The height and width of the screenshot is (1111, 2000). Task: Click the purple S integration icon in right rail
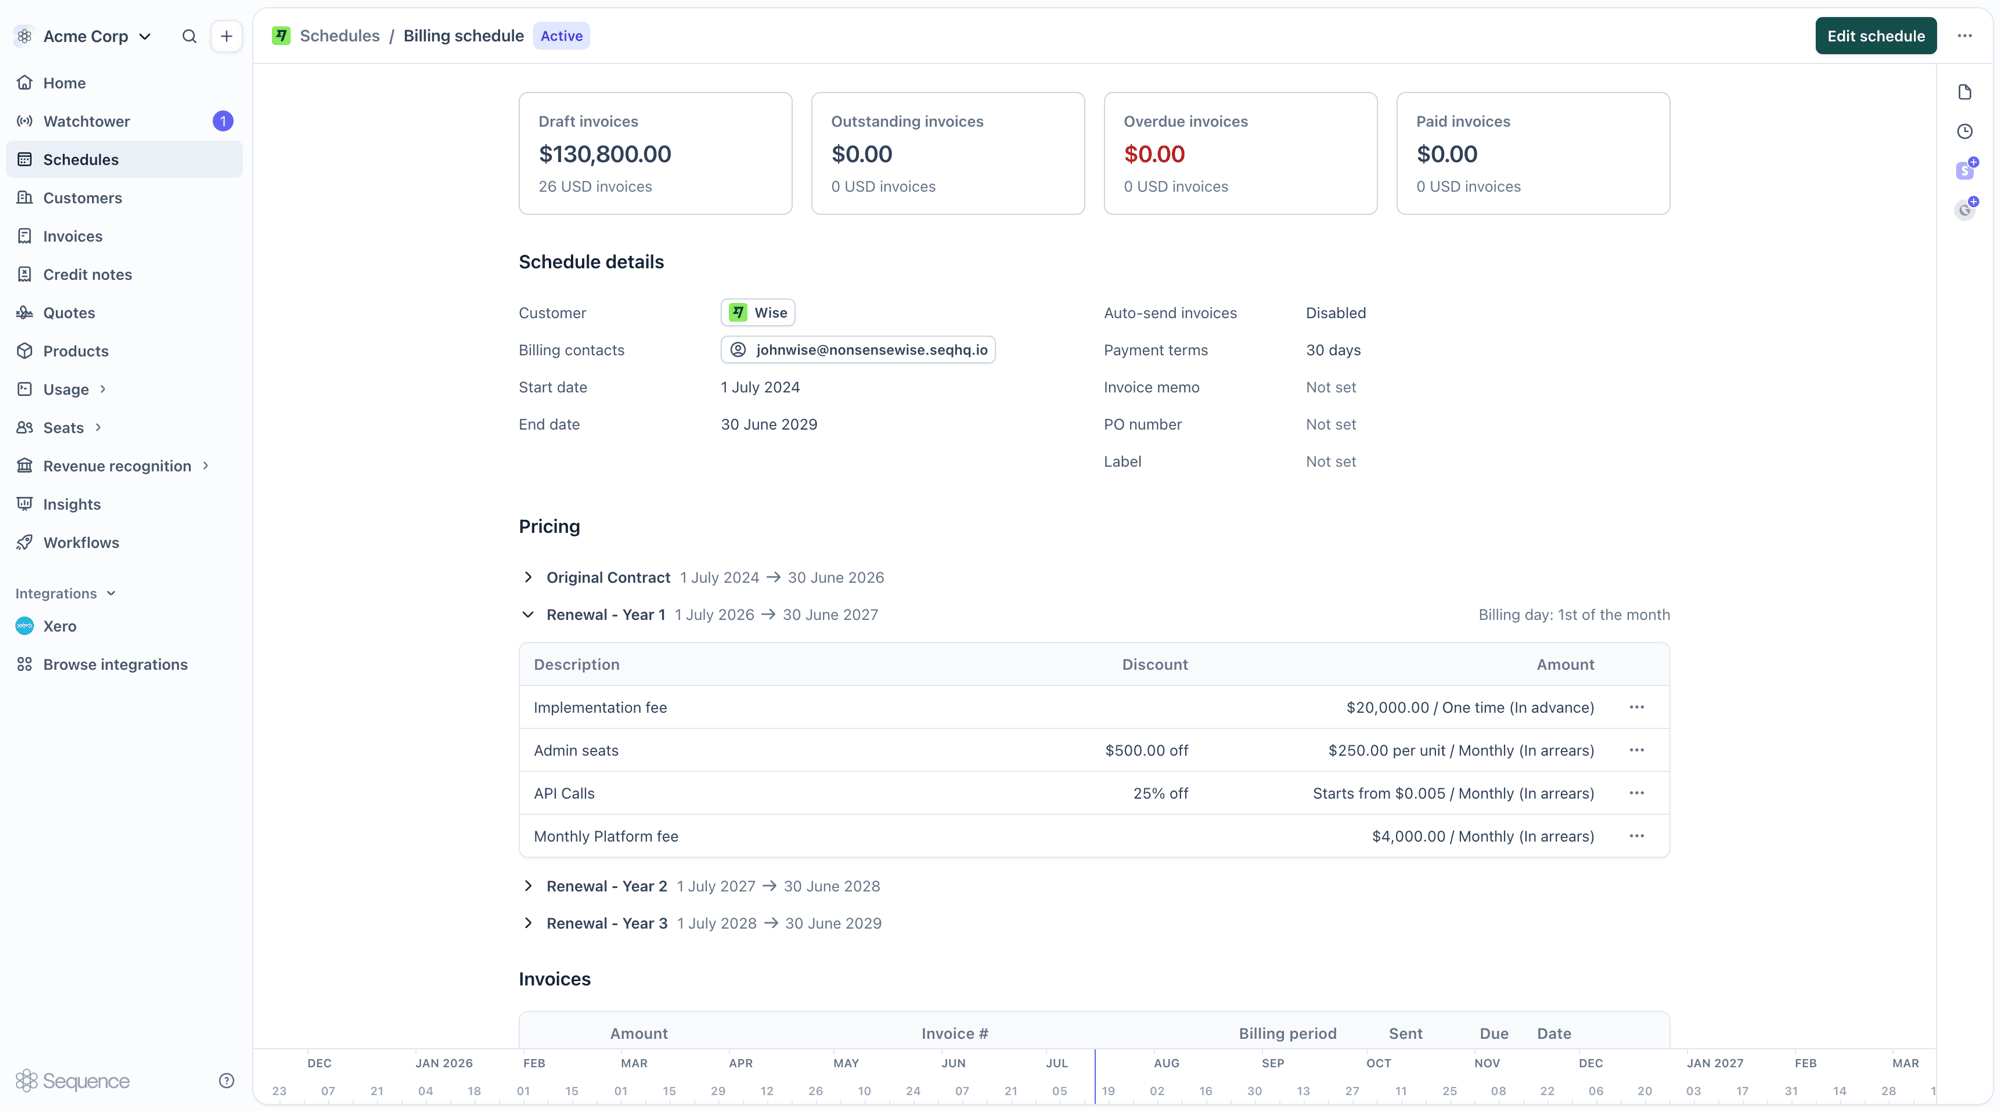(x=1966, y=170)
